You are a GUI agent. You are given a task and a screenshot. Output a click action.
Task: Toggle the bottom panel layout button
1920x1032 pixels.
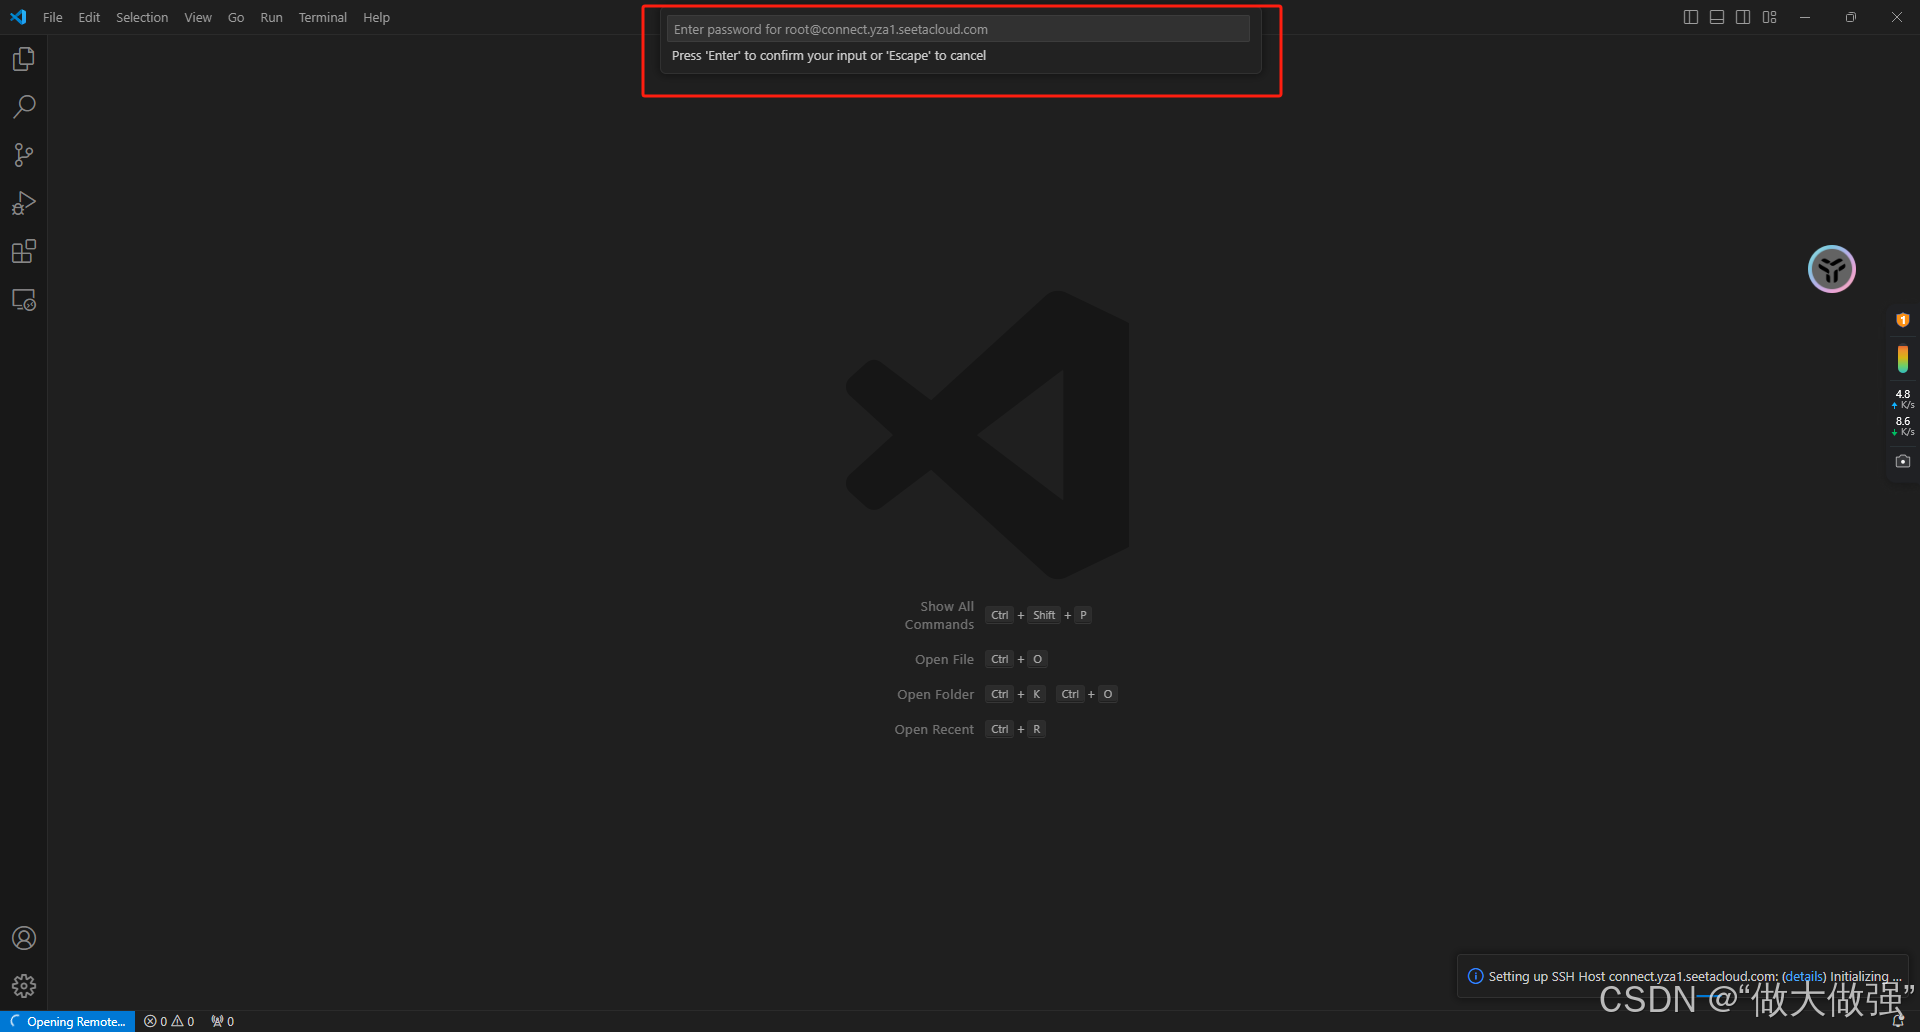click(x=1717, y=17)
